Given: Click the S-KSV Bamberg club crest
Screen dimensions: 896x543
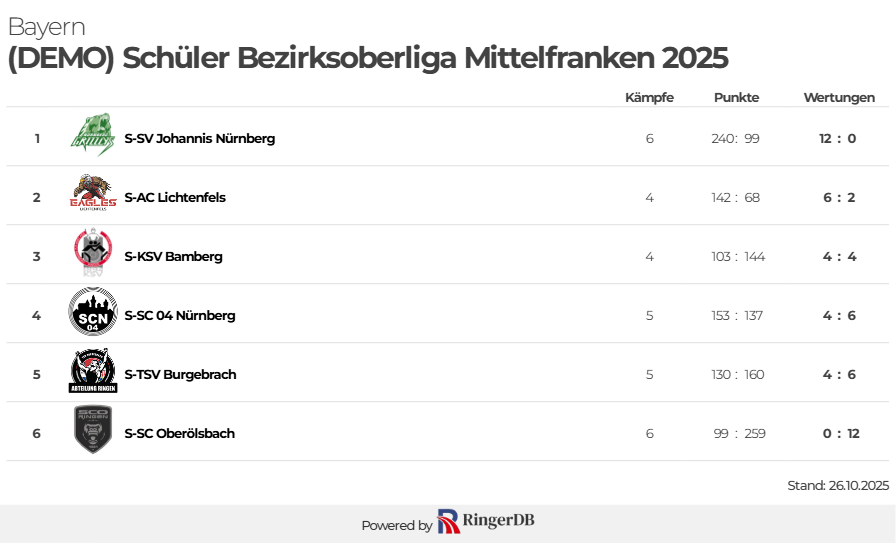Looking at the screenshot, I should pos(92,254).
